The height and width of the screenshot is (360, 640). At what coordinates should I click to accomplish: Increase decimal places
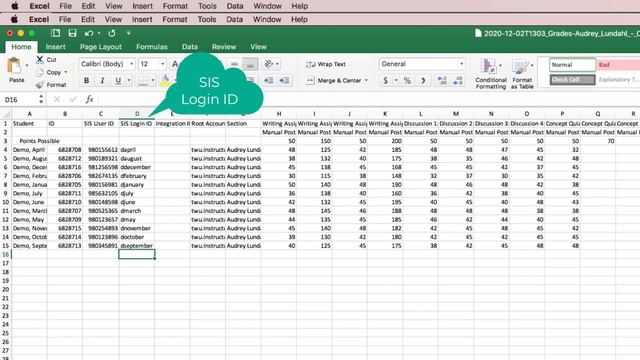442,80
